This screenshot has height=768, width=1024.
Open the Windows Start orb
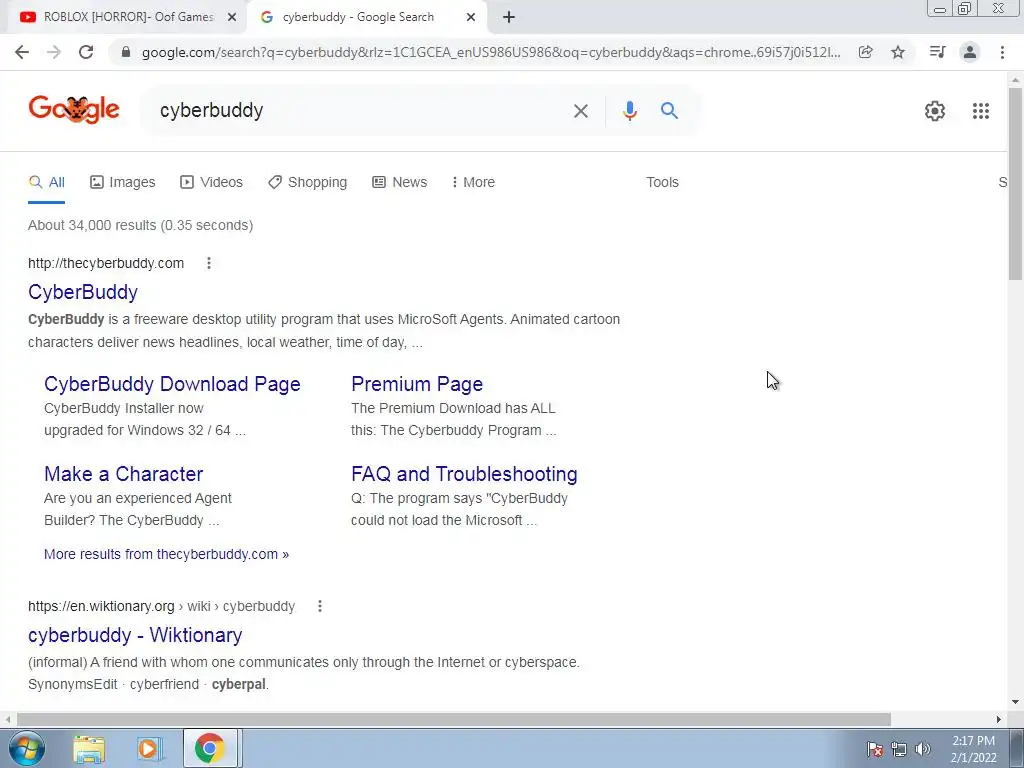[27, 748]
